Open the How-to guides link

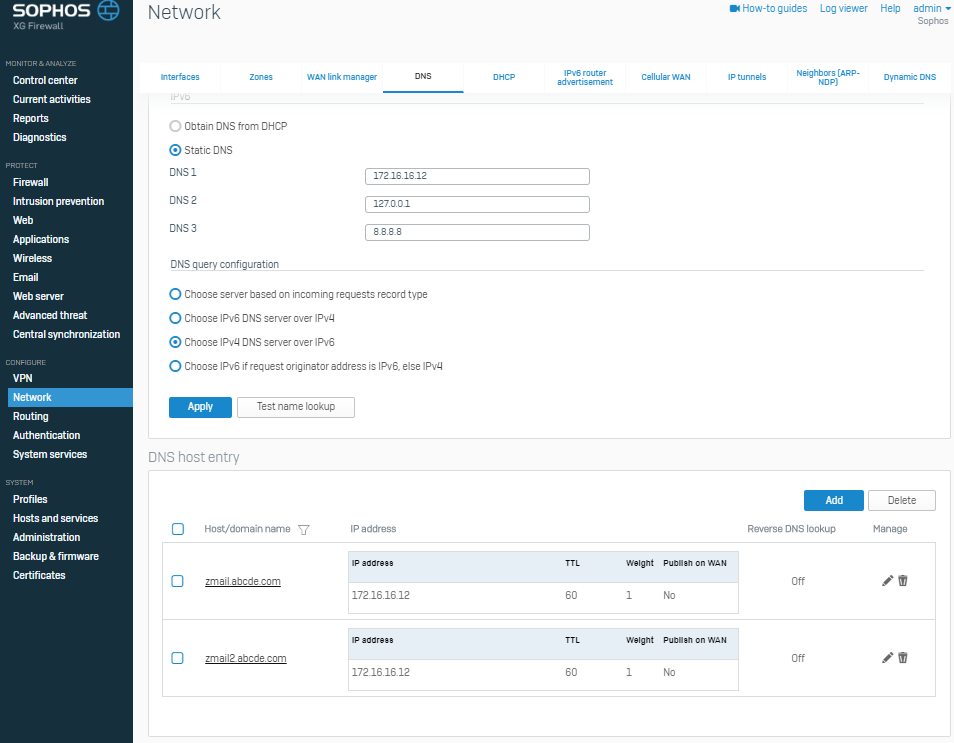point(774,9)
